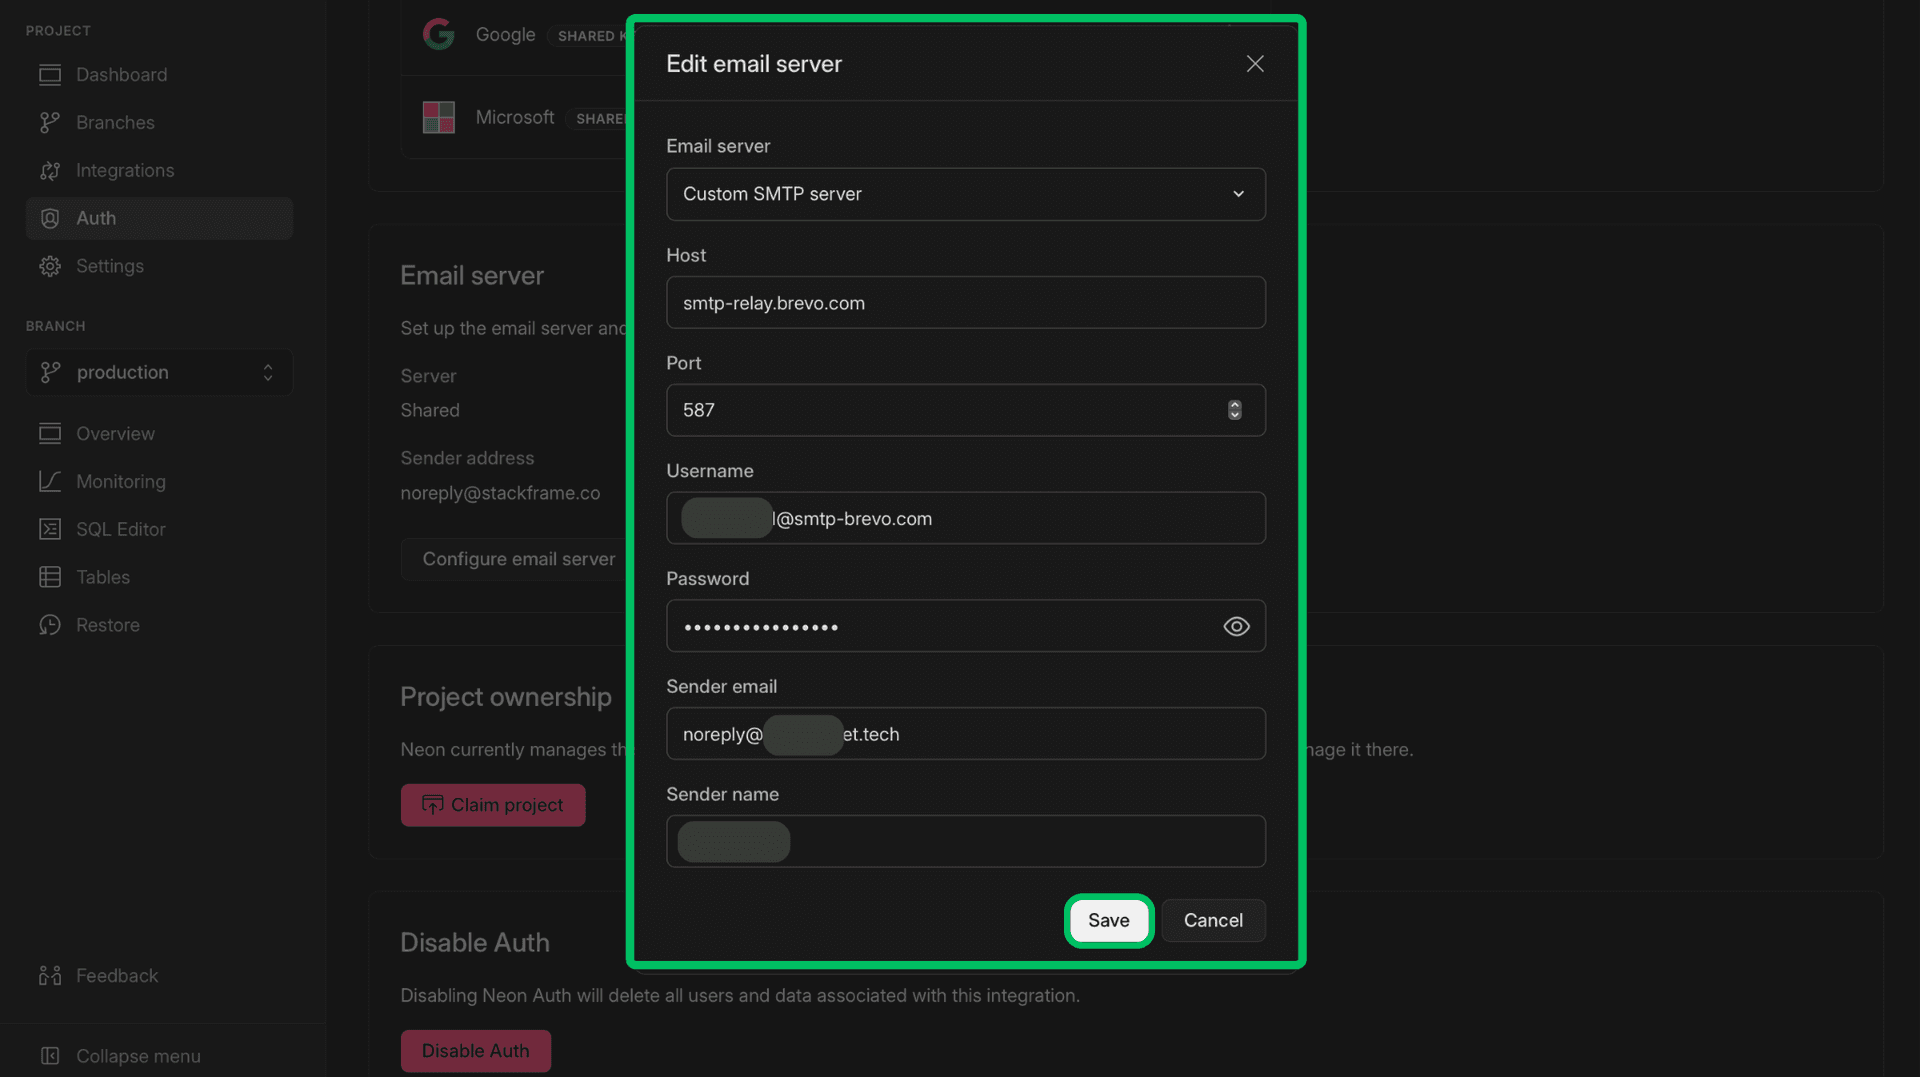Open project Settings via gear icon
This screenshot has width=1920, height=1077.
[50, 266]
